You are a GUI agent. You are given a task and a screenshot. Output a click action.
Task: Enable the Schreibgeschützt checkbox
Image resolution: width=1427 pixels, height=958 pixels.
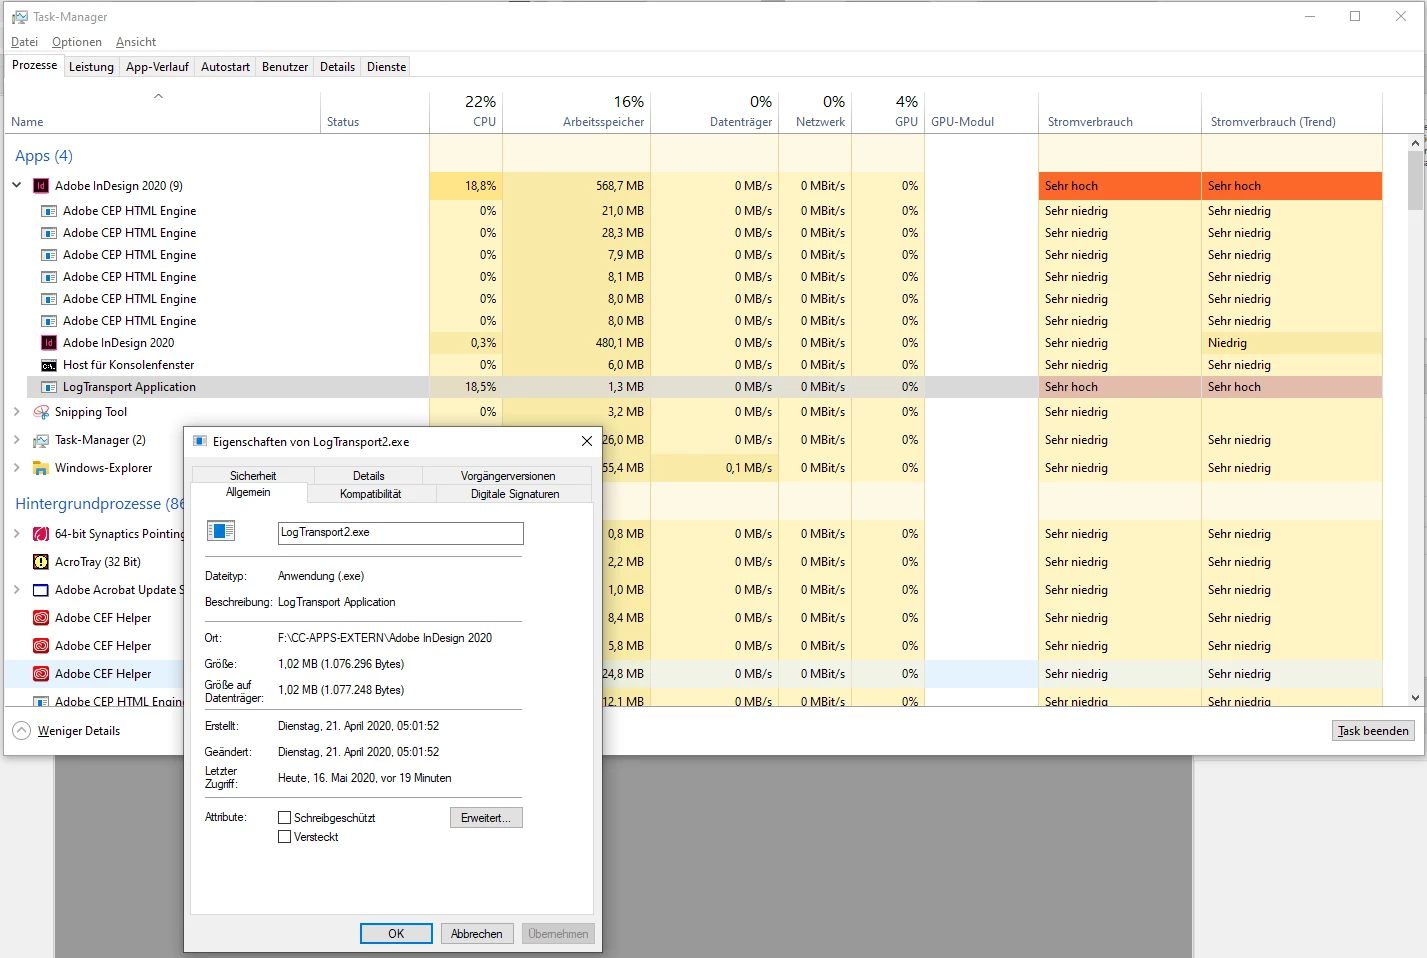284,818
